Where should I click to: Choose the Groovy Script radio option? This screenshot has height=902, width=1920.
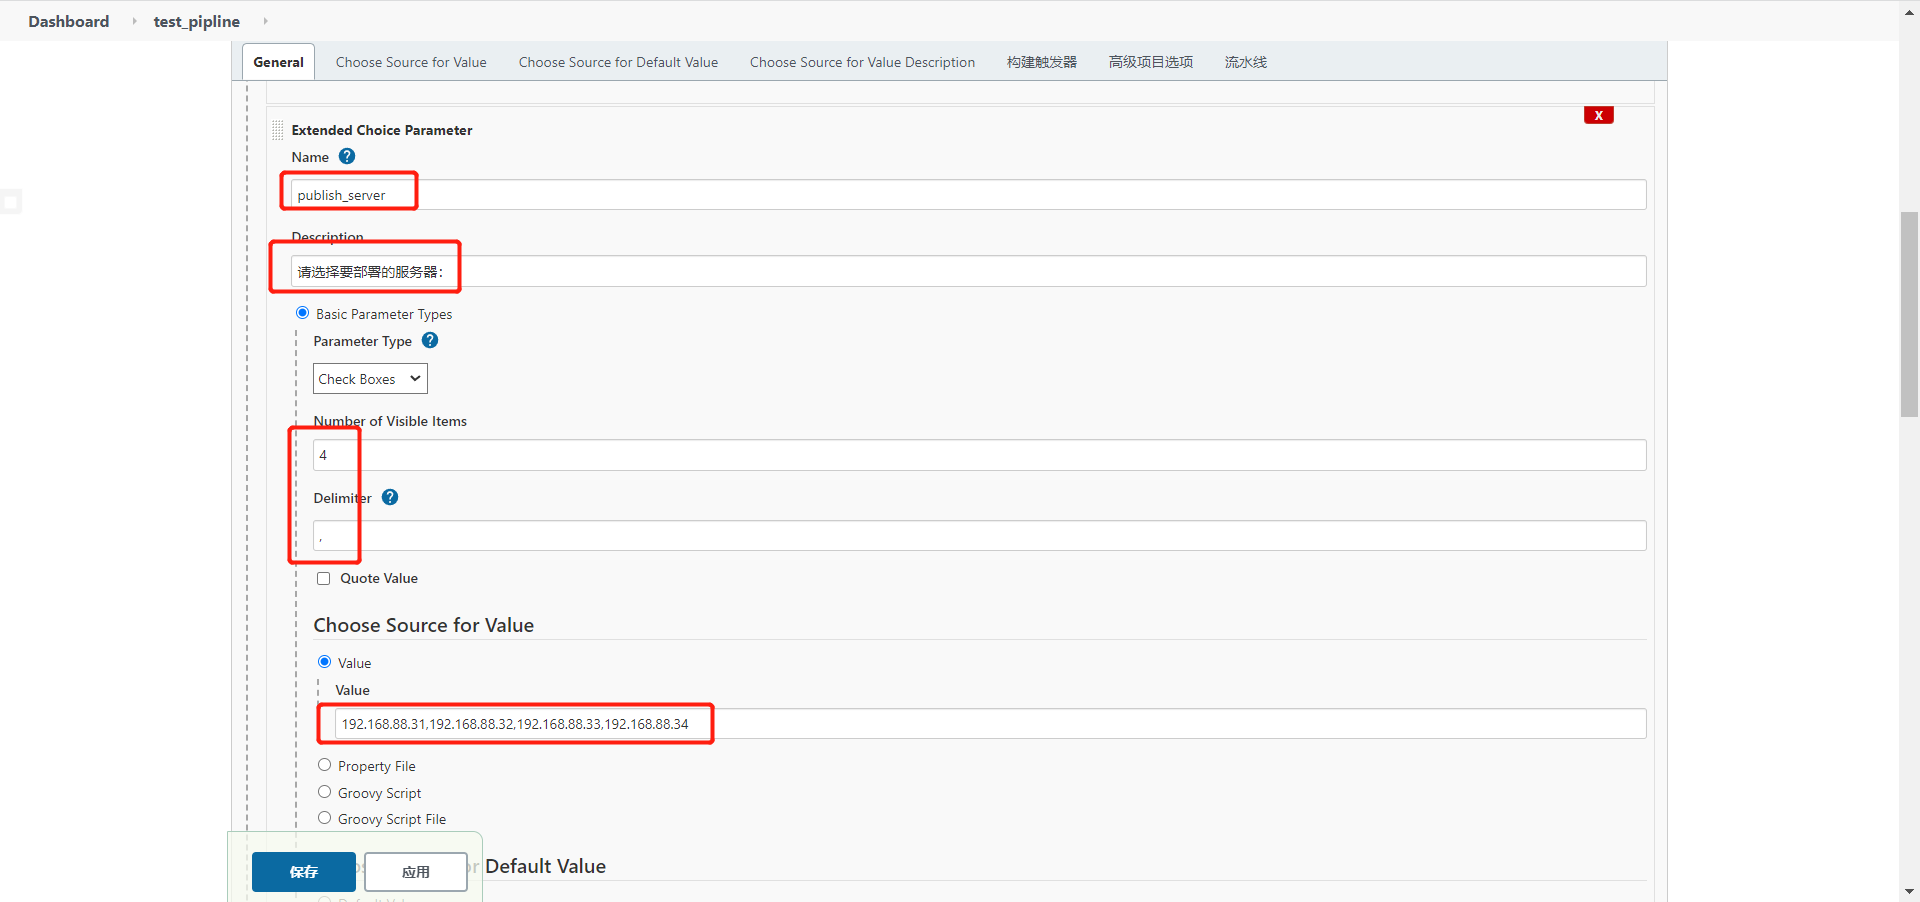324,792
